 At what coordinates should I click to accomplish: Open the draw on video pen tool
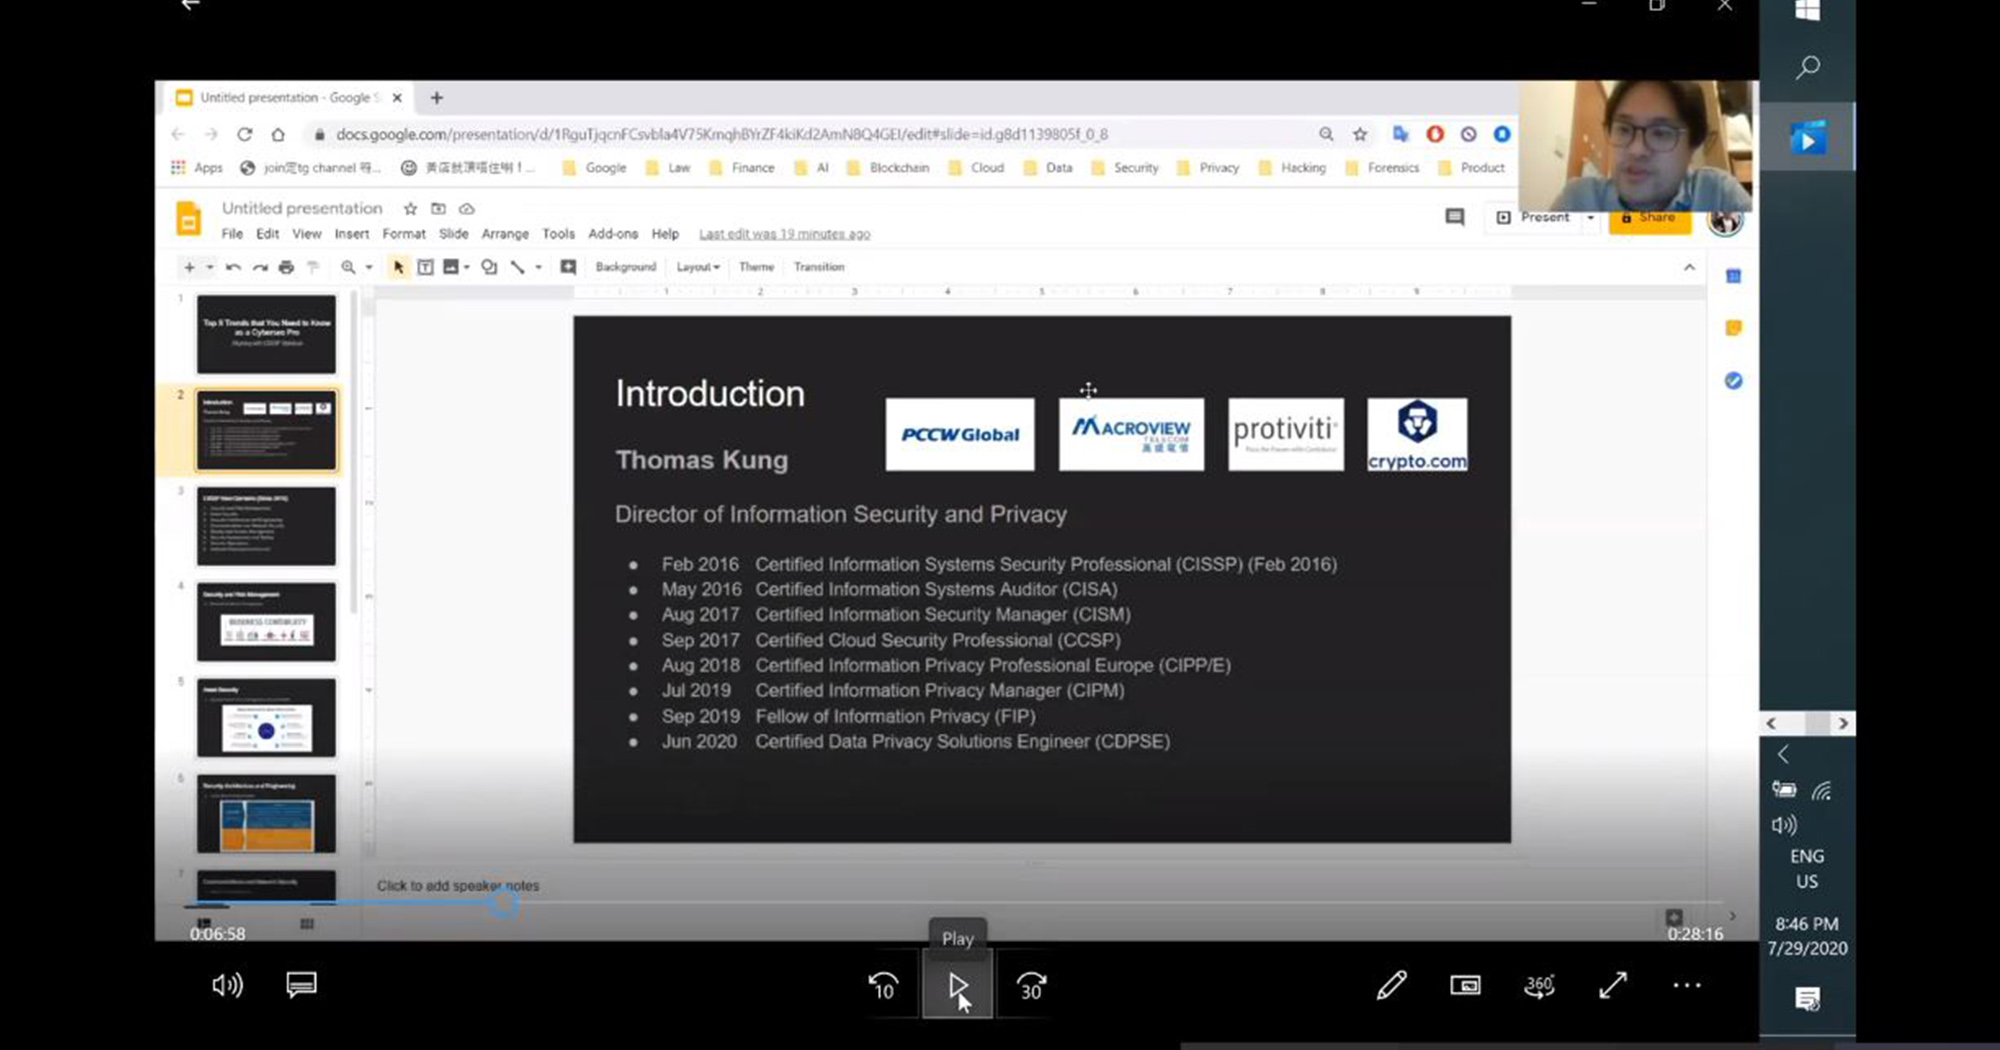[1391, 986]
